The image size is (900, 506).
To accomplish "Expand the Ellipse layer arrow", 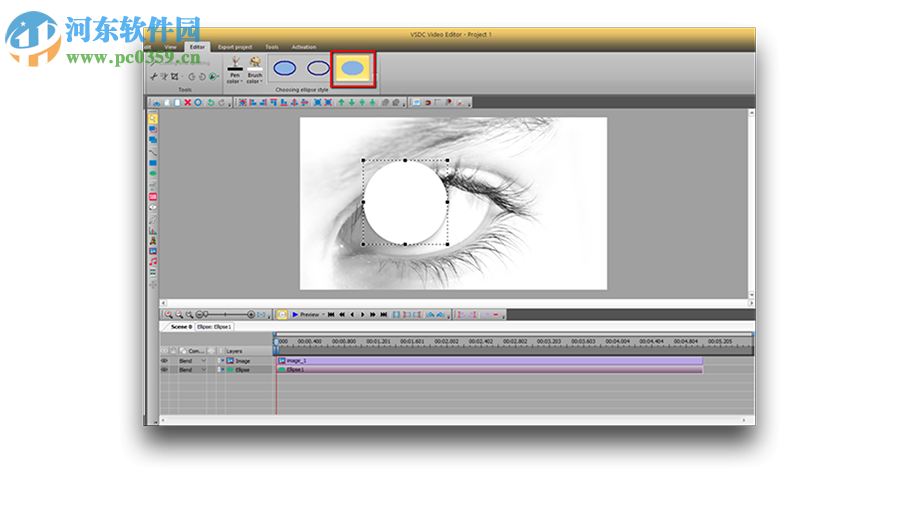I will pos(223,369).
